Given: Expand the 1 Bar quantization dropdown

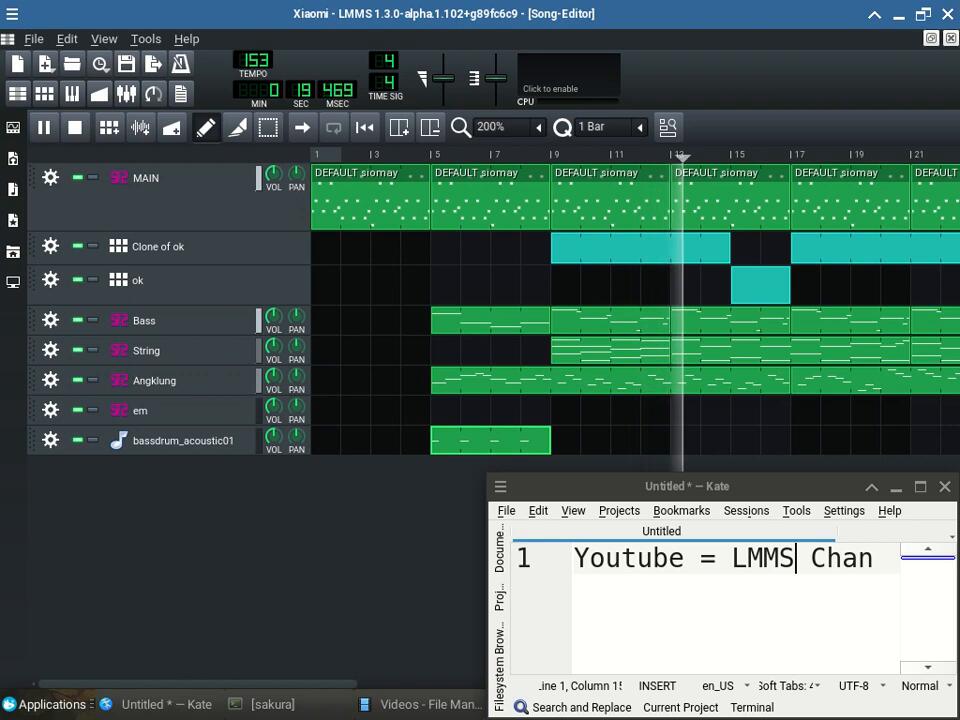Looking at the screenshot, I should tap(640, 128).
